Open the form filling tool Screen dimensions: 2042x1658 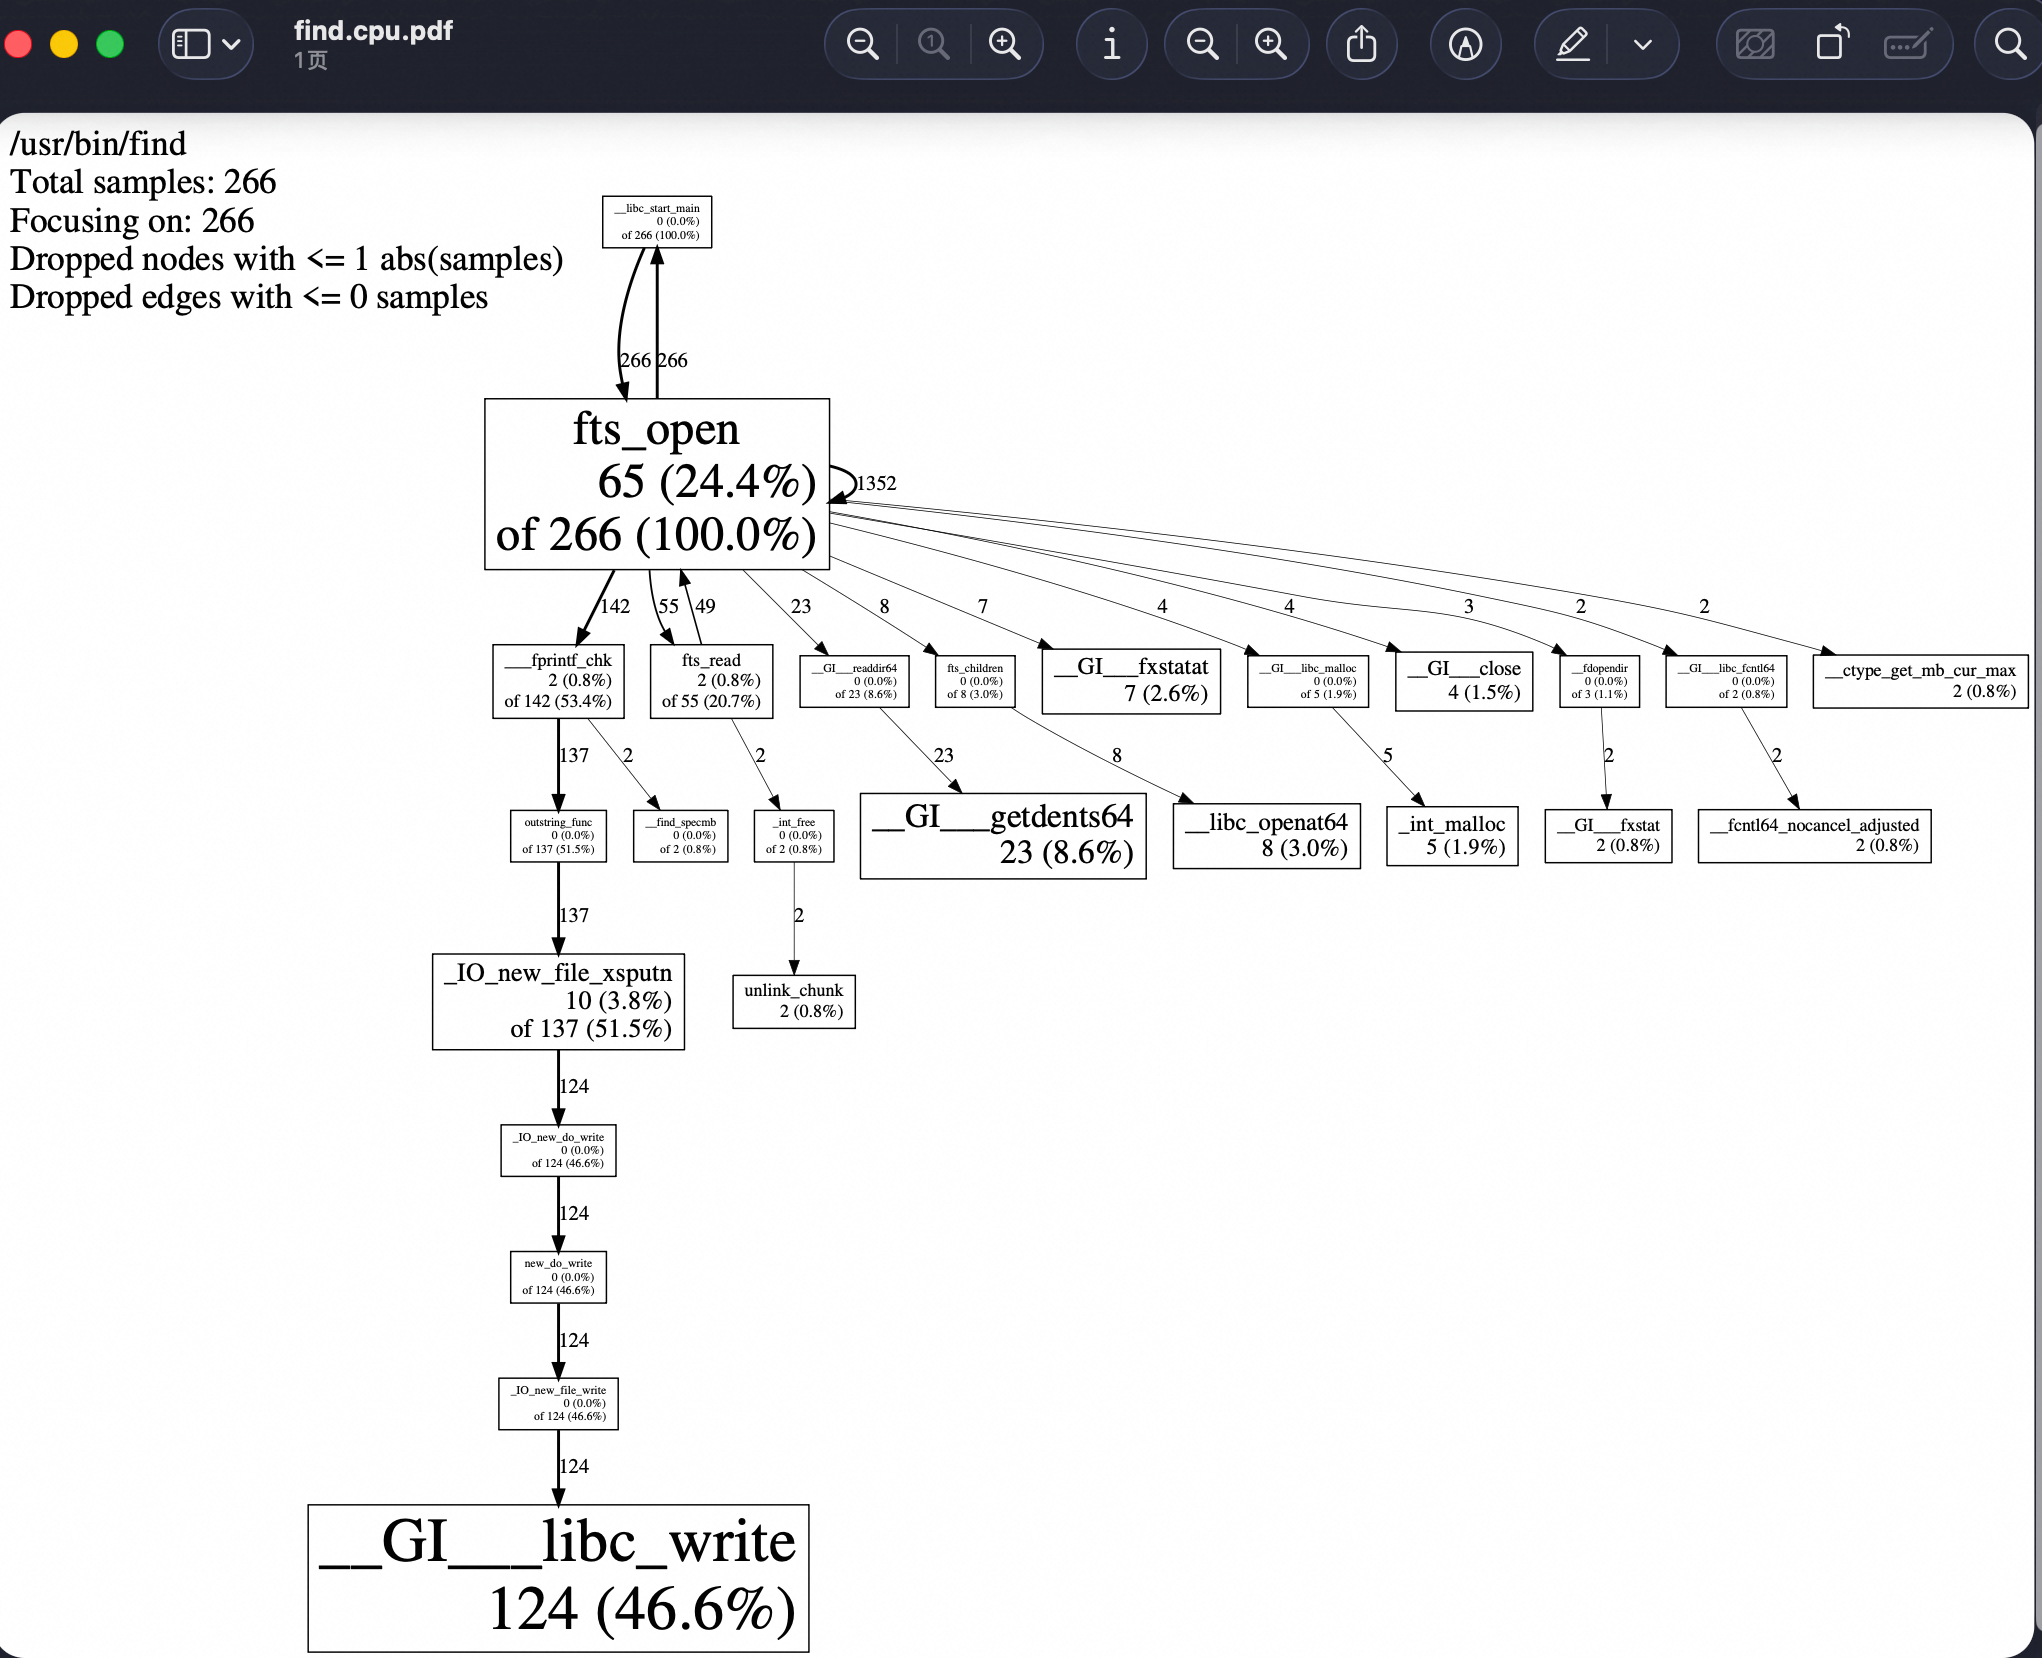pos(1906,44)
